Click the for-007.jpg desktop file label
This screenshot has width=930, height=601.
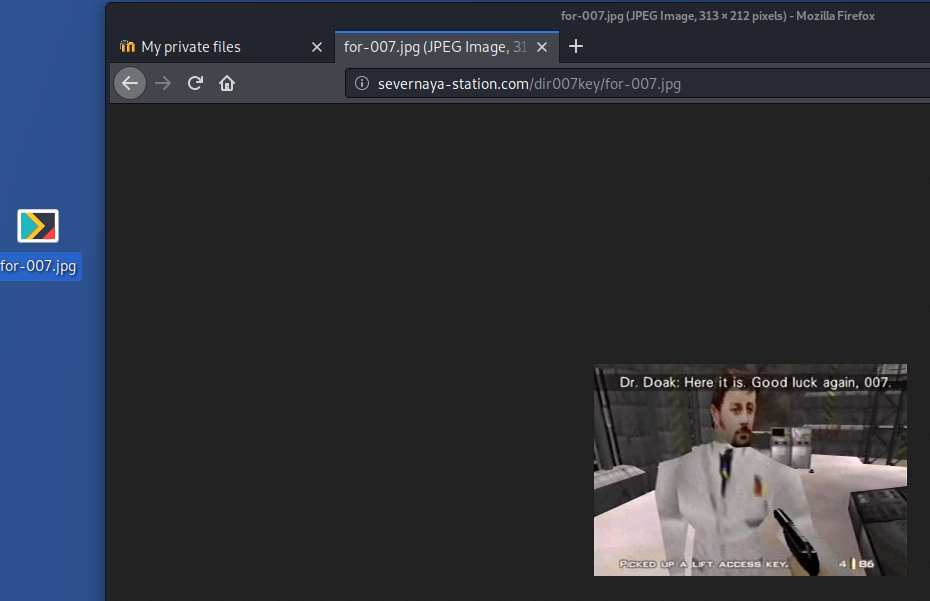pos(39,266)
